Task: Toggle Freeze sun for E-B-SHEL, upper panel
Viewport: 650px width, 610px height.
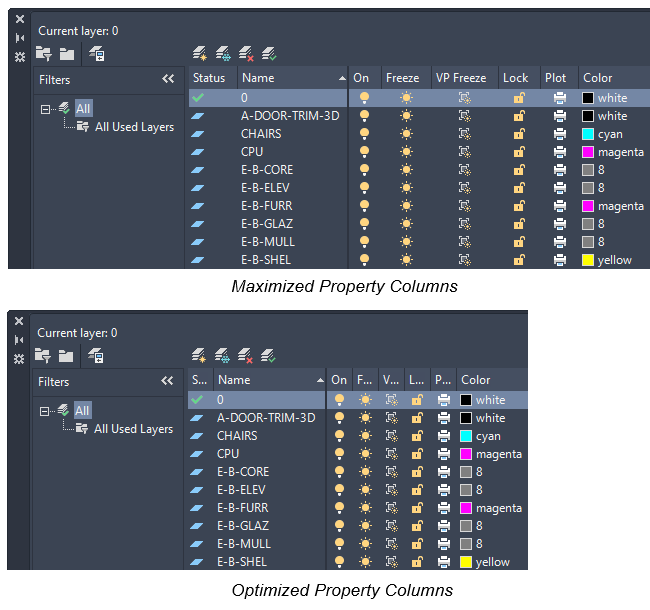Action: (x=406, y=260)
